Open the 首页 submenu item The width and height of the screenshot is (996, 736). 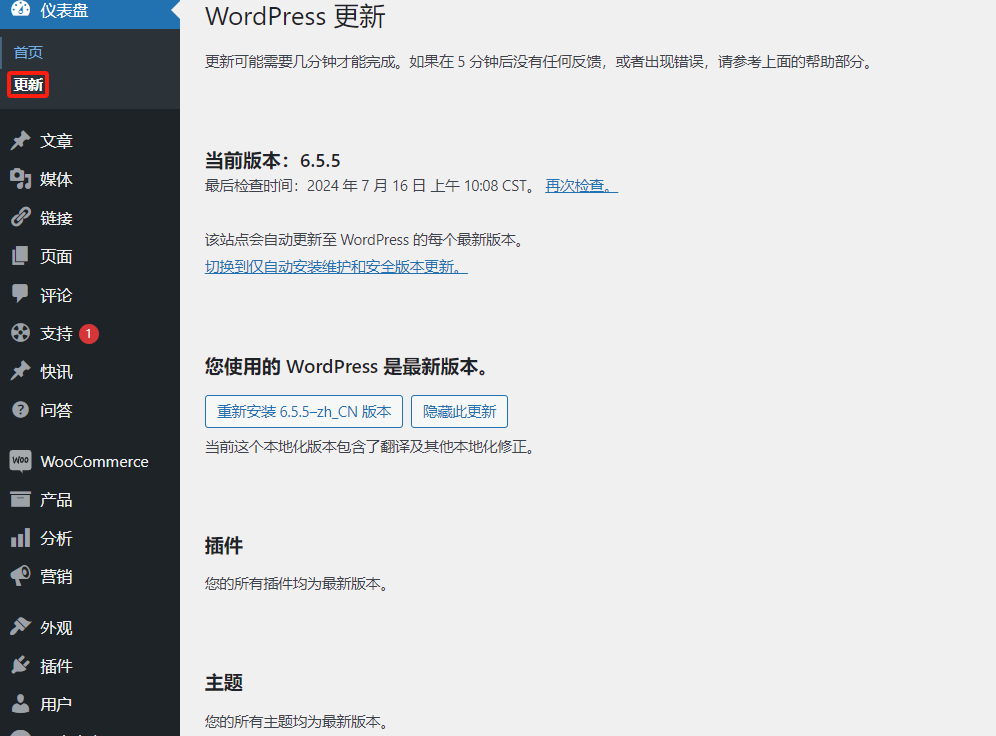click(28, 53)
